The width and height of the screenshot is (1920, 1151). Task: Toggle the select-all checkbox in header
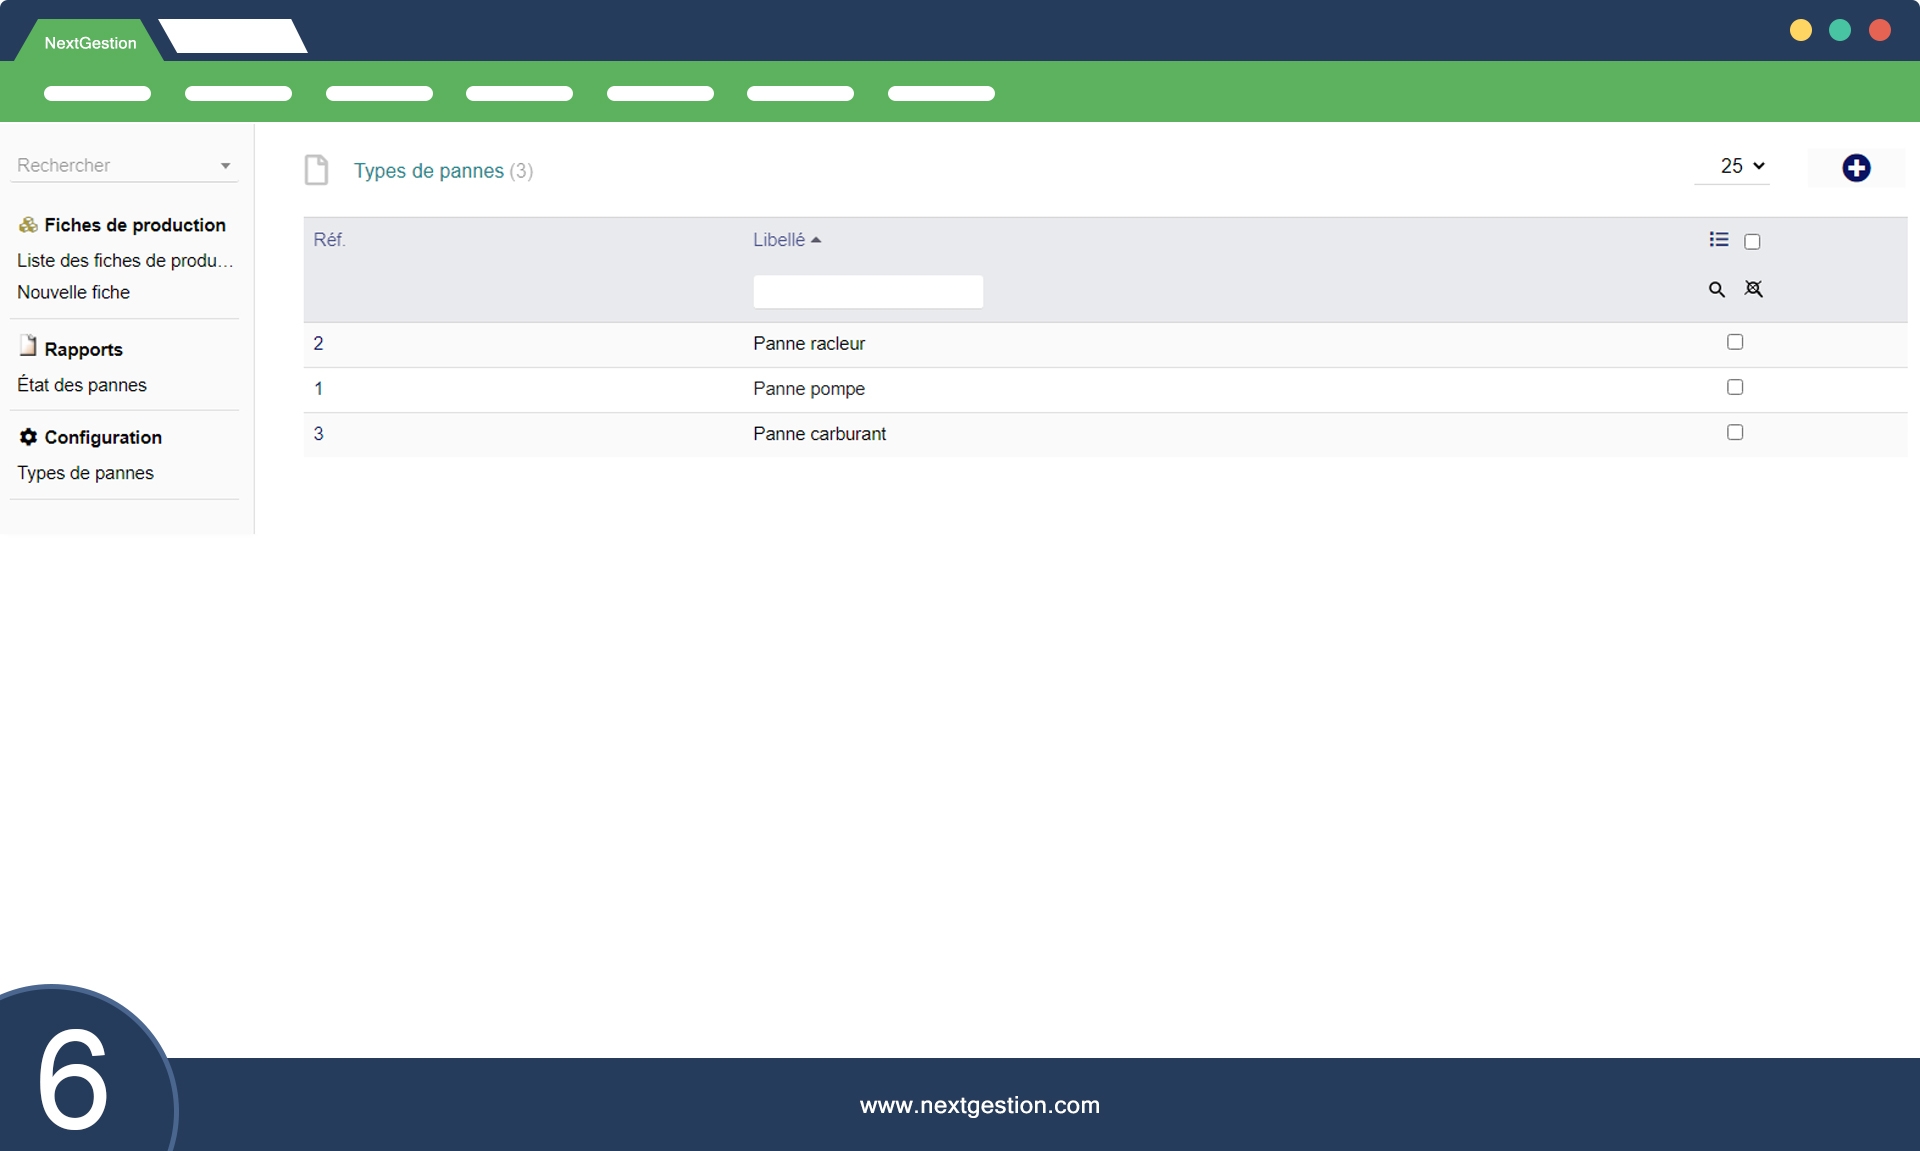[x=1752, y=242]
